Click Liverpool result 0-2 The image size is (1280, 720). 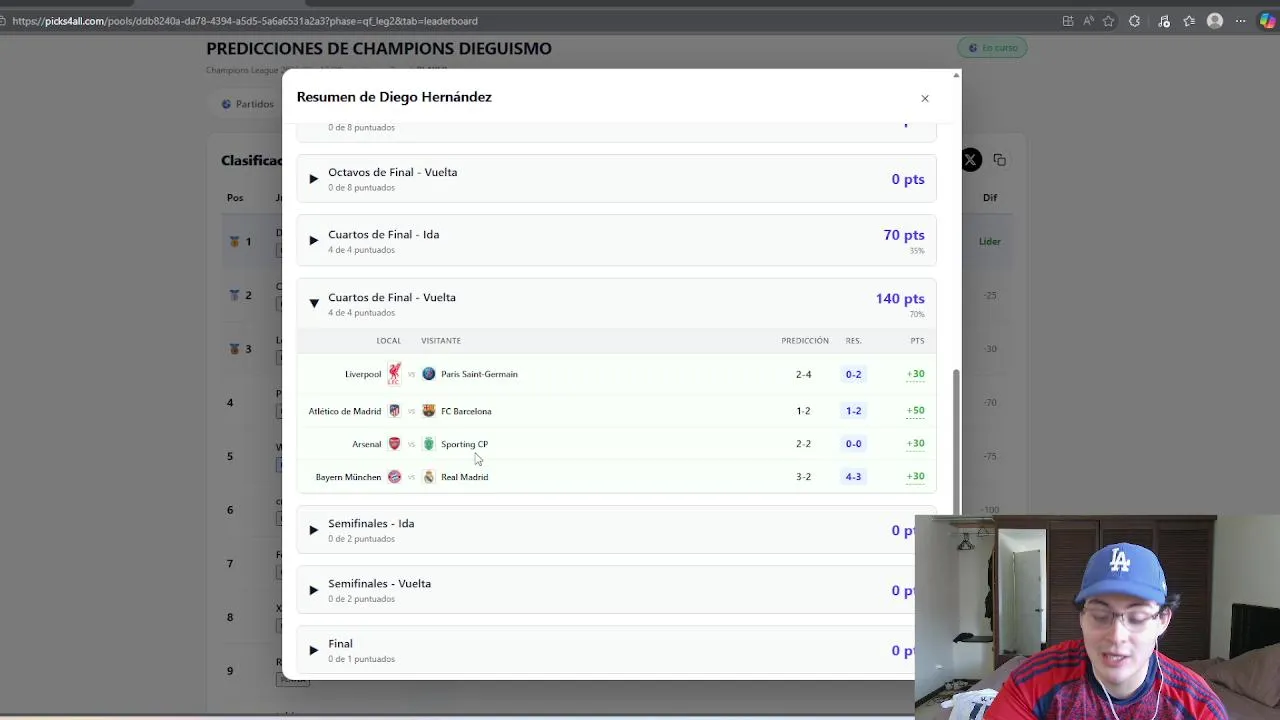click(853, 374)
